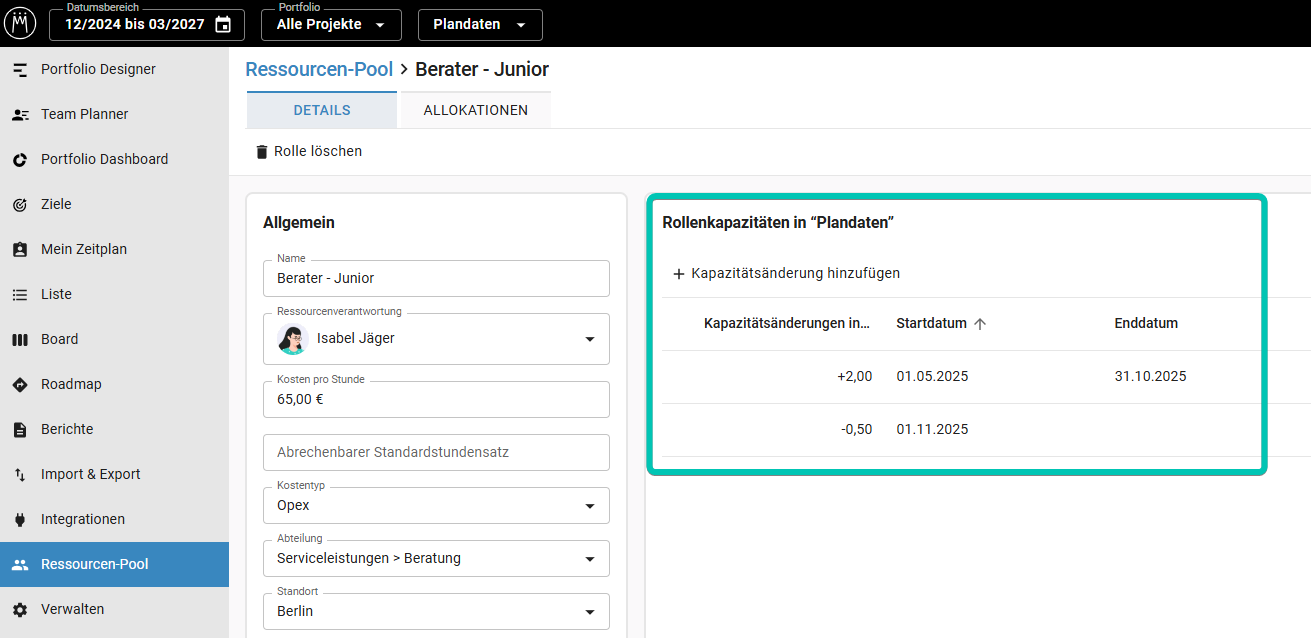Viewport: 1311px width, 638px height.
Task: Click the Rollenkapazitäten in "Plandaten" heading
Action: pyautogui.click(x=778, y=223)
